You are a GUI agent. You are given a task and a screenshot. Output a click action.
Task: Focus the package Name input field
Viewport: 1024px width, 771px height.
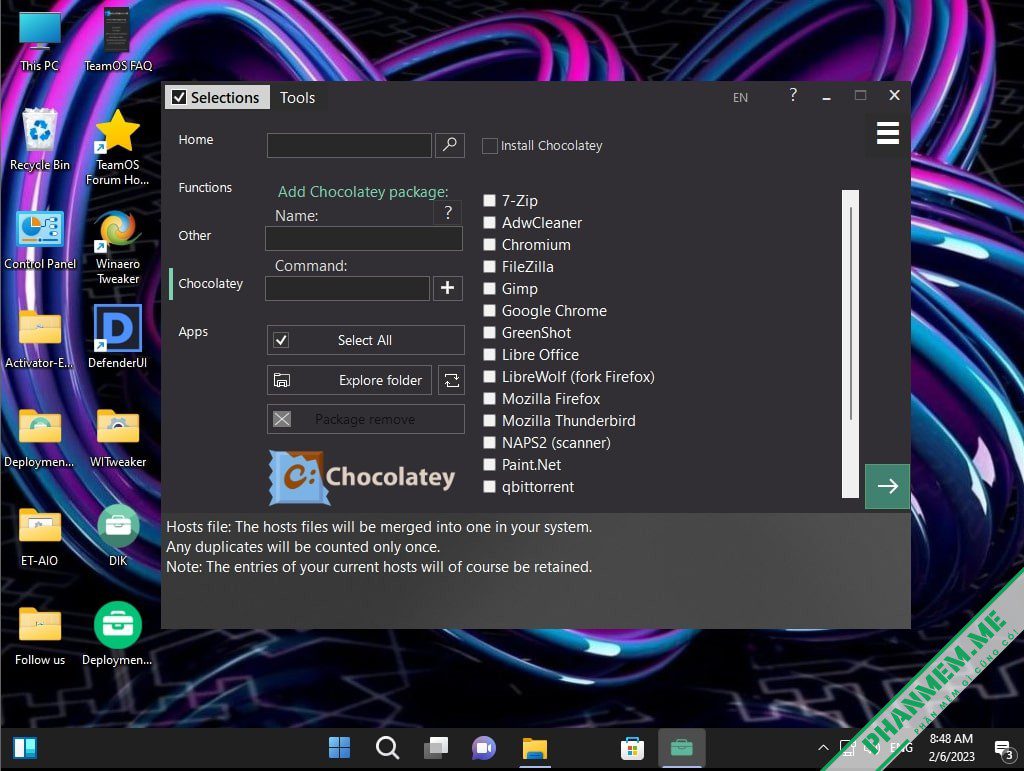(364, 238)
